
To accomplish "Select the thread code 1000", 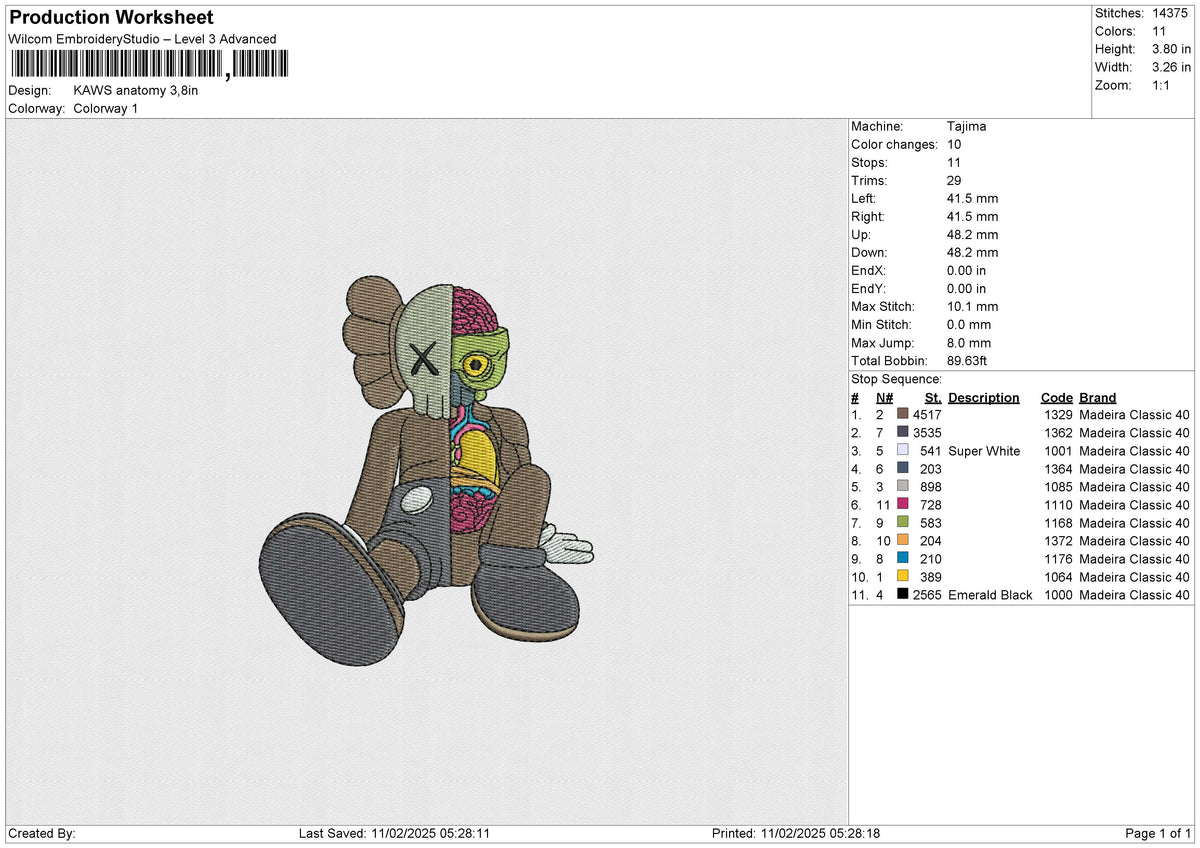I will [1058, 595].
